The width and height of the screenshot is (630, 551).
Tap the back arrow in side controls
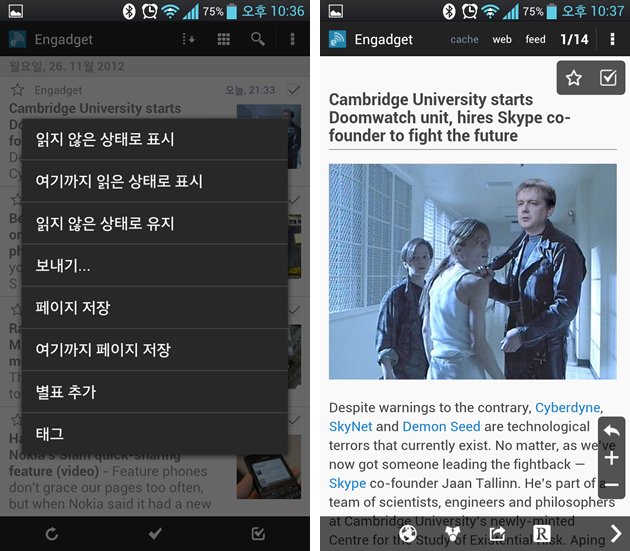coord(611,431)
